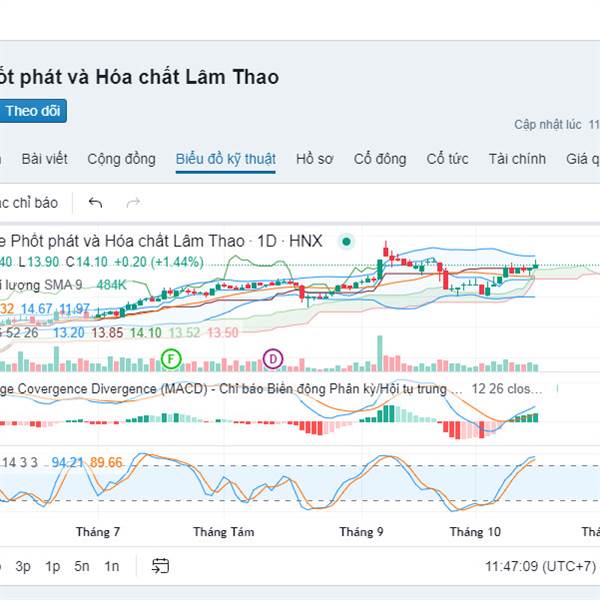Click the 484K volume value

pos(111,285)
